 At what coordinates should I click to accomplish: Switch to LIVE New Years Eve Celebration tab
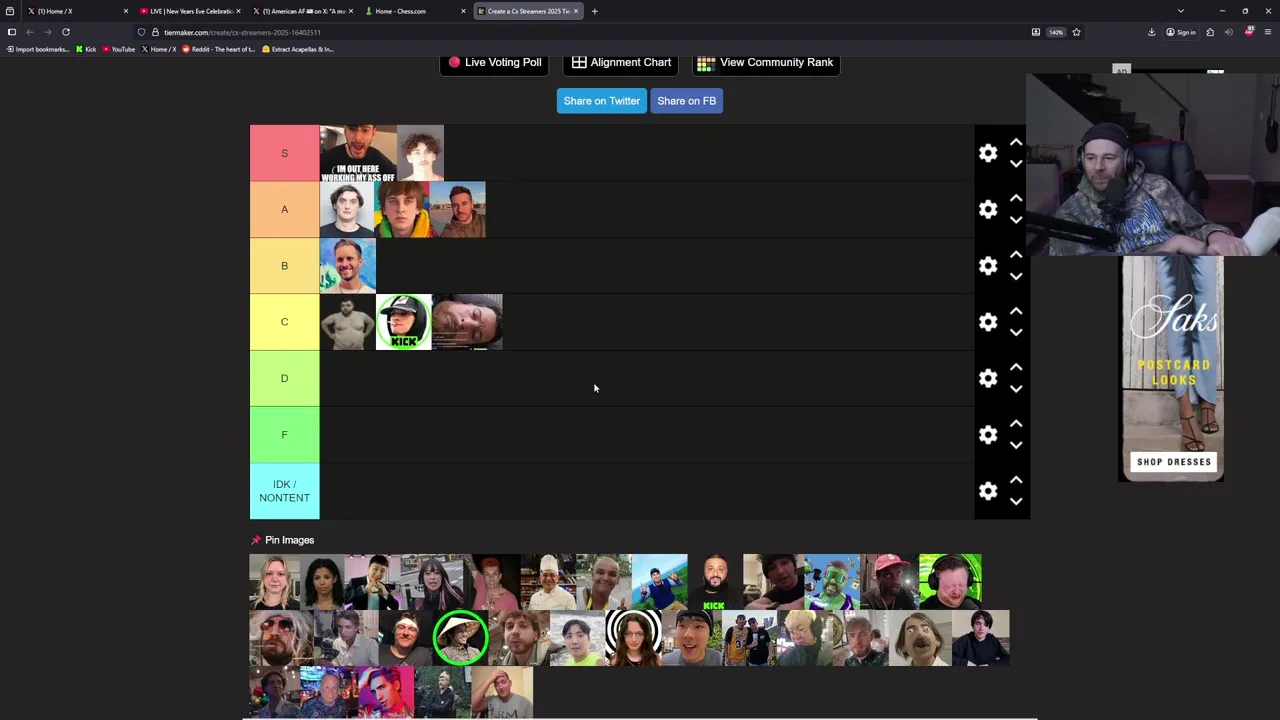pyautogui.click(x=188, y=11)
